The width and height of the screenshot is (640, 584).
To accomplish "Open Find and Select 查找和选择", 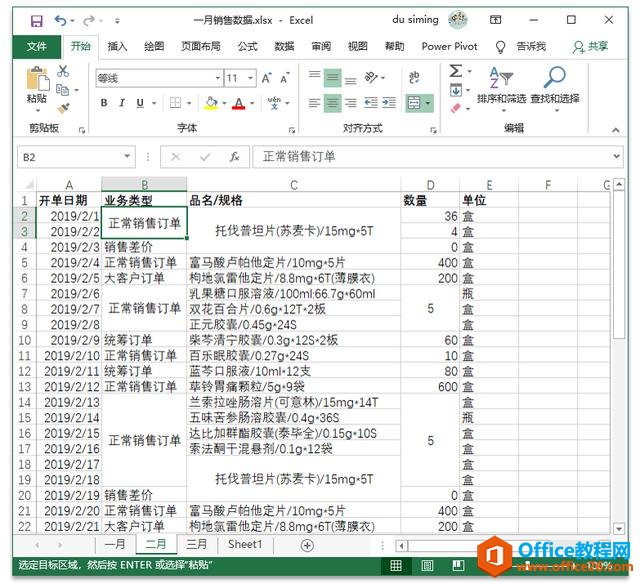I will 555,89.
